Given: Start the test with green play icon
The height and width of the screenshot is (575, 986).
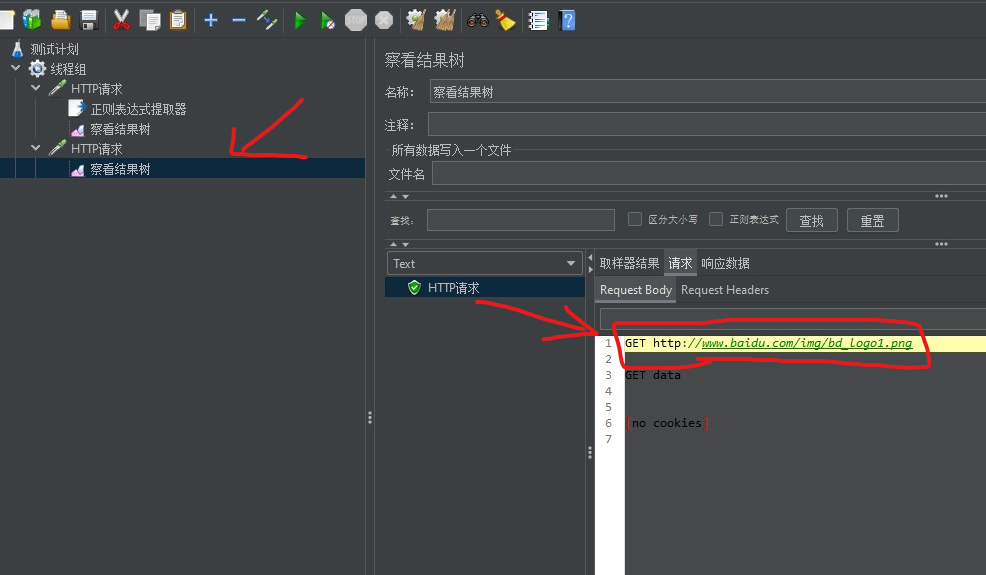Looking at the screenshot, I should coord(299,21).
